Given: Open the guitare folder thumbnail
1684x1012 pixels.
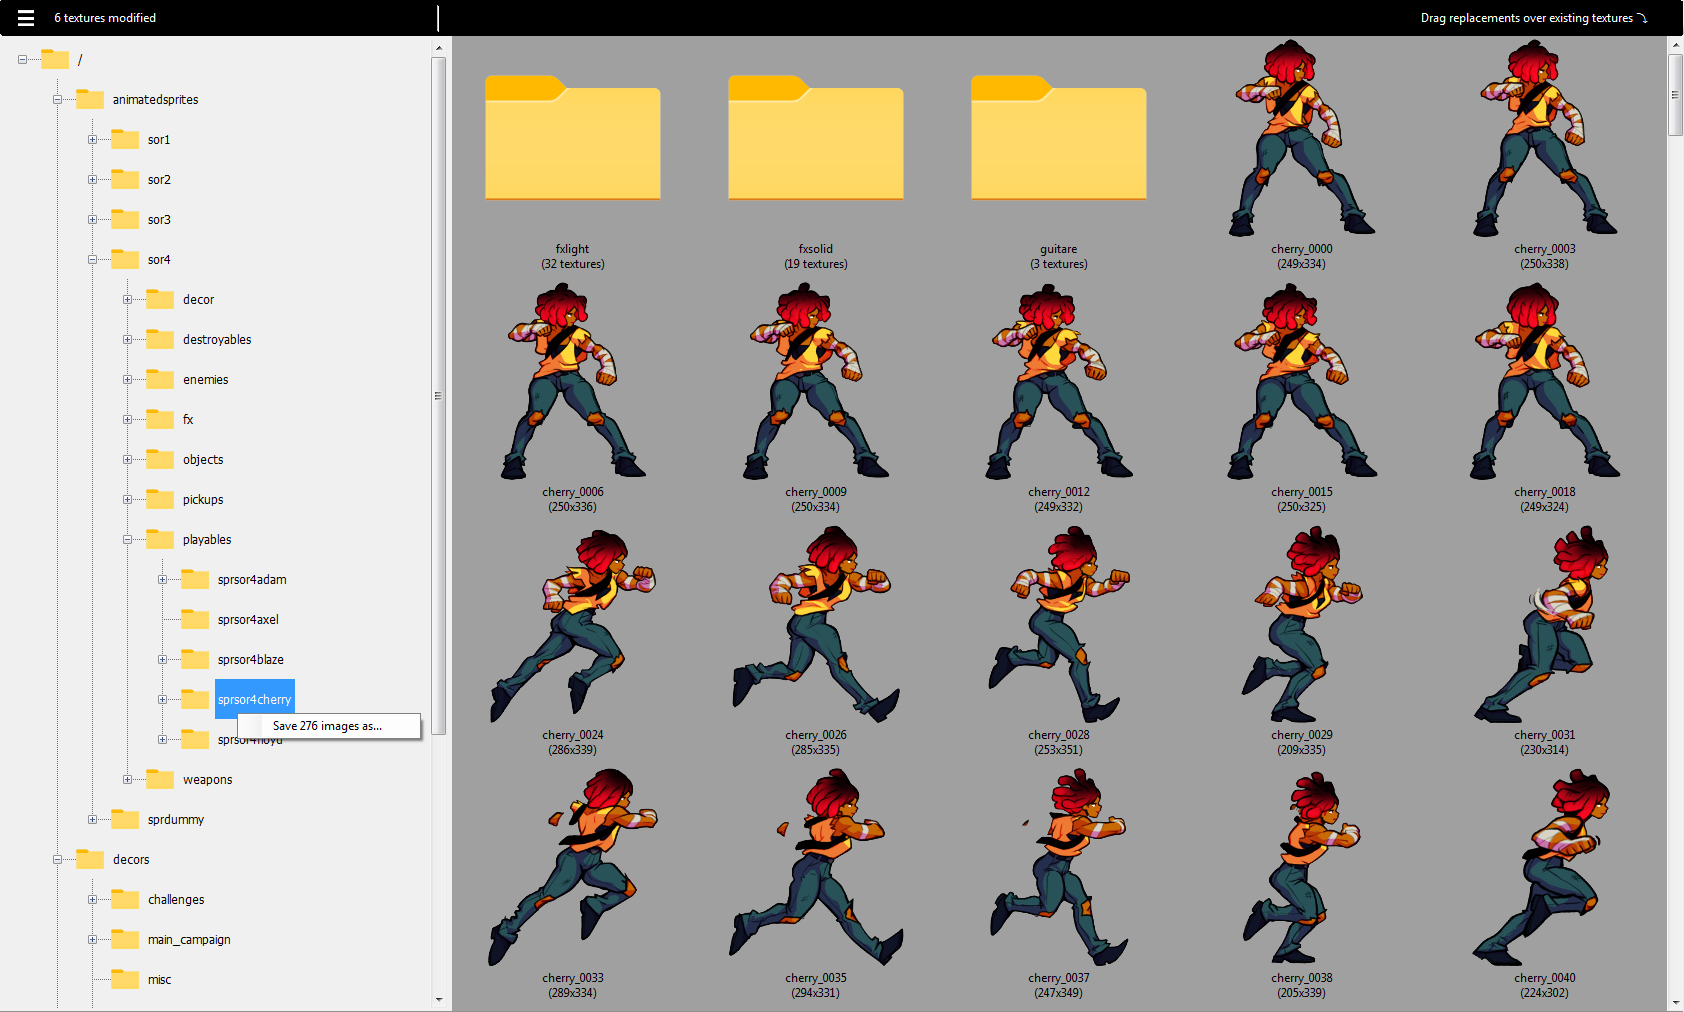Looking at the screenshot, I should [1059, 138].
